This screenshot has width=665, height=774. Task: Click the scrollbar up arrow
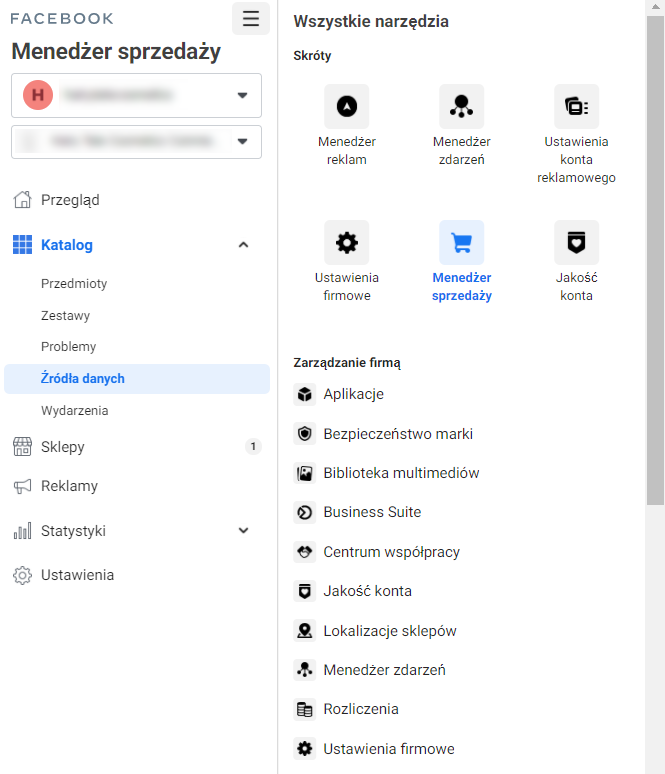click(655, 7)
